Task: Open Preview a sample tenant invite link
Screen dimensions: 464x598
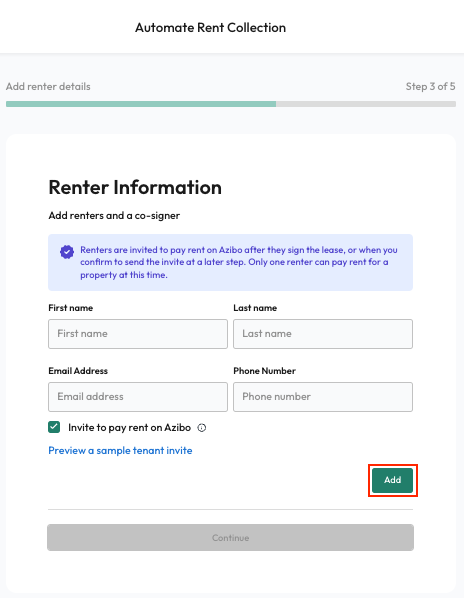Action: coord(120,450)
